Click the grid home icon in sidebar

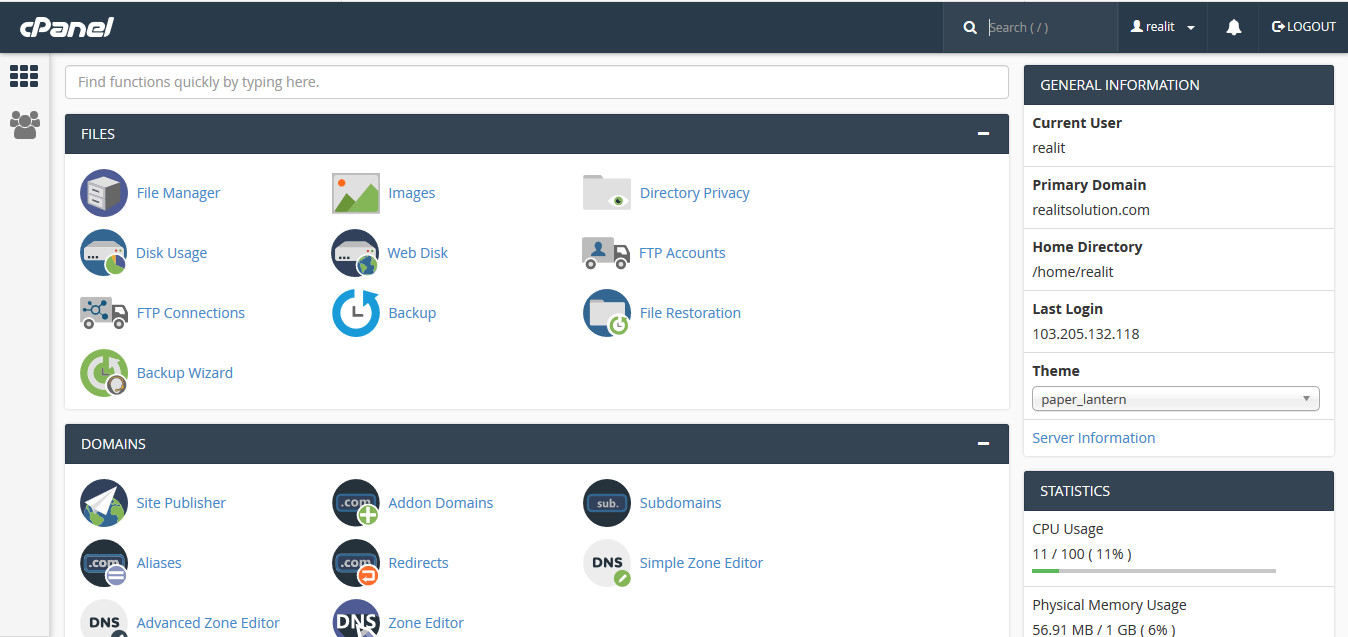click(24, 76)
